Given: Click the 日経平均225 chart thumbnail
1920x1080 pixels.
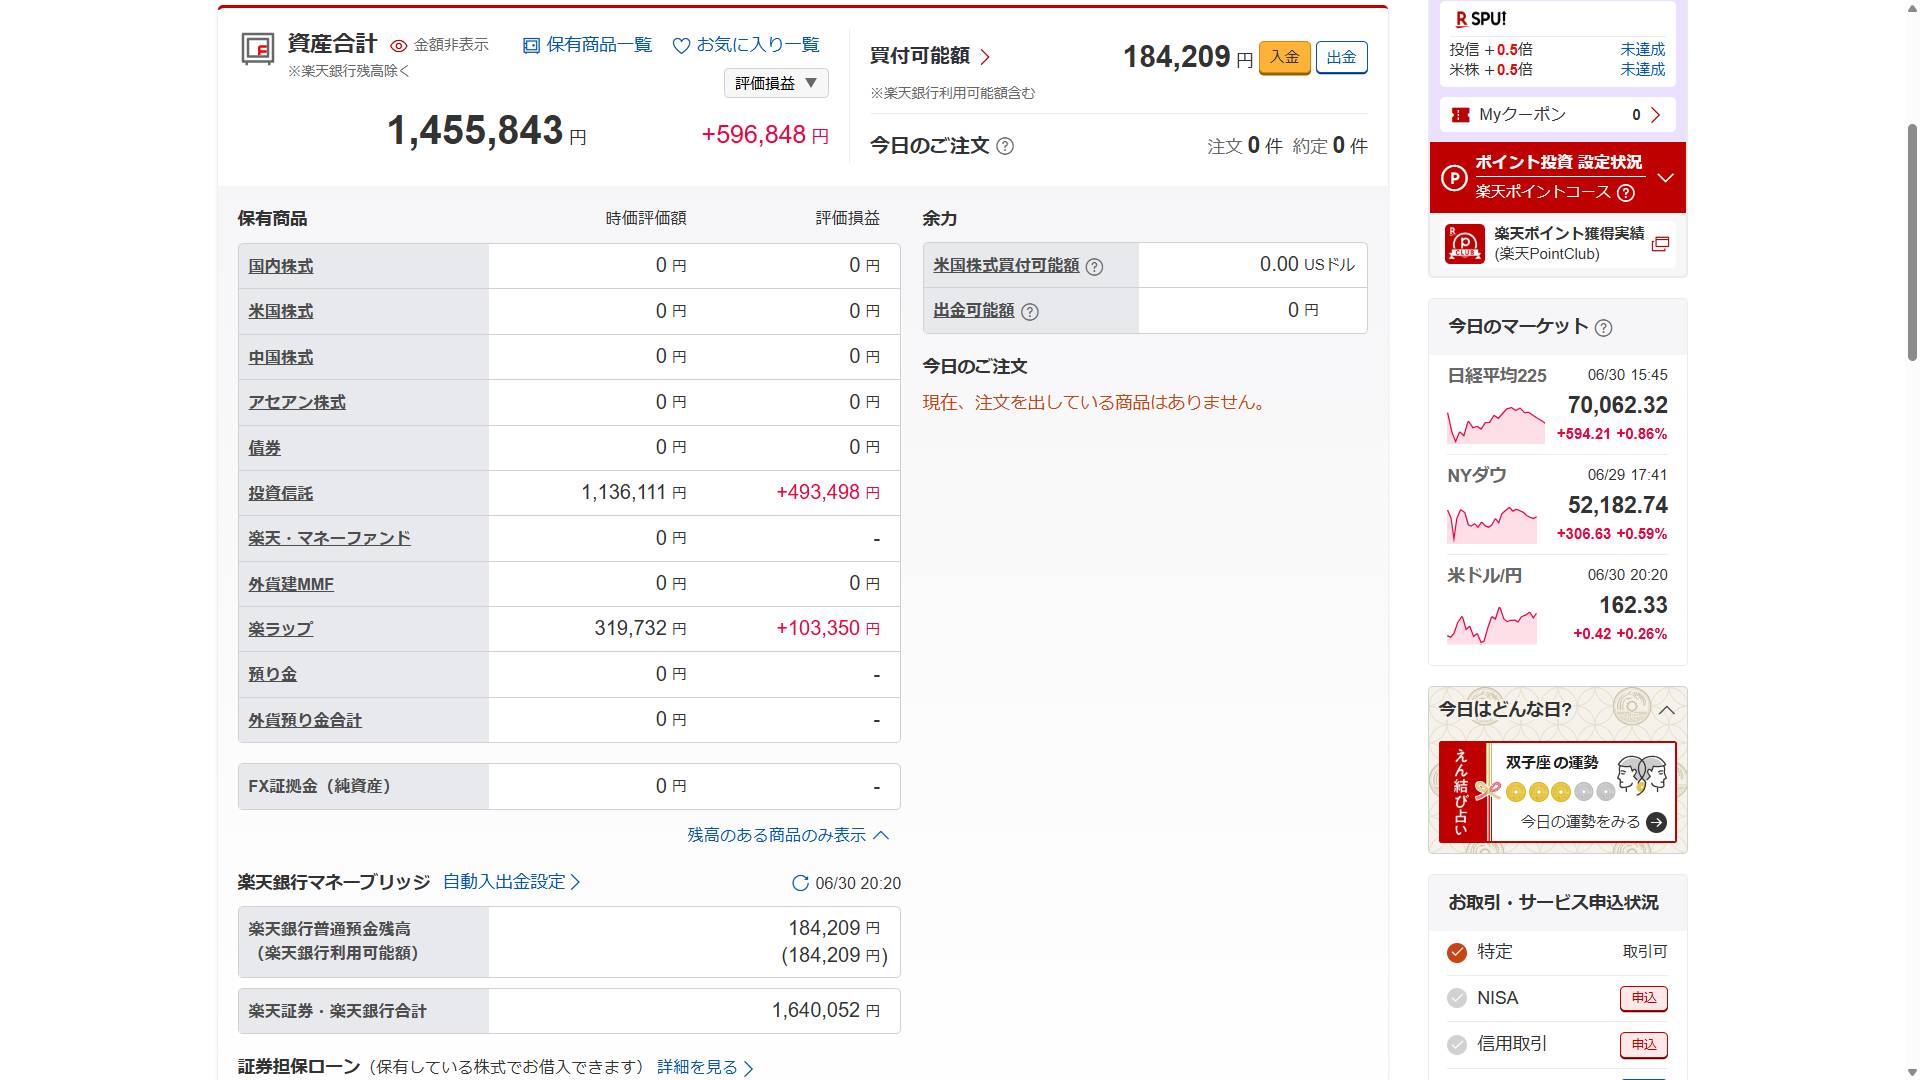Looking at the screenshot, I should [x=1496, y=424].
